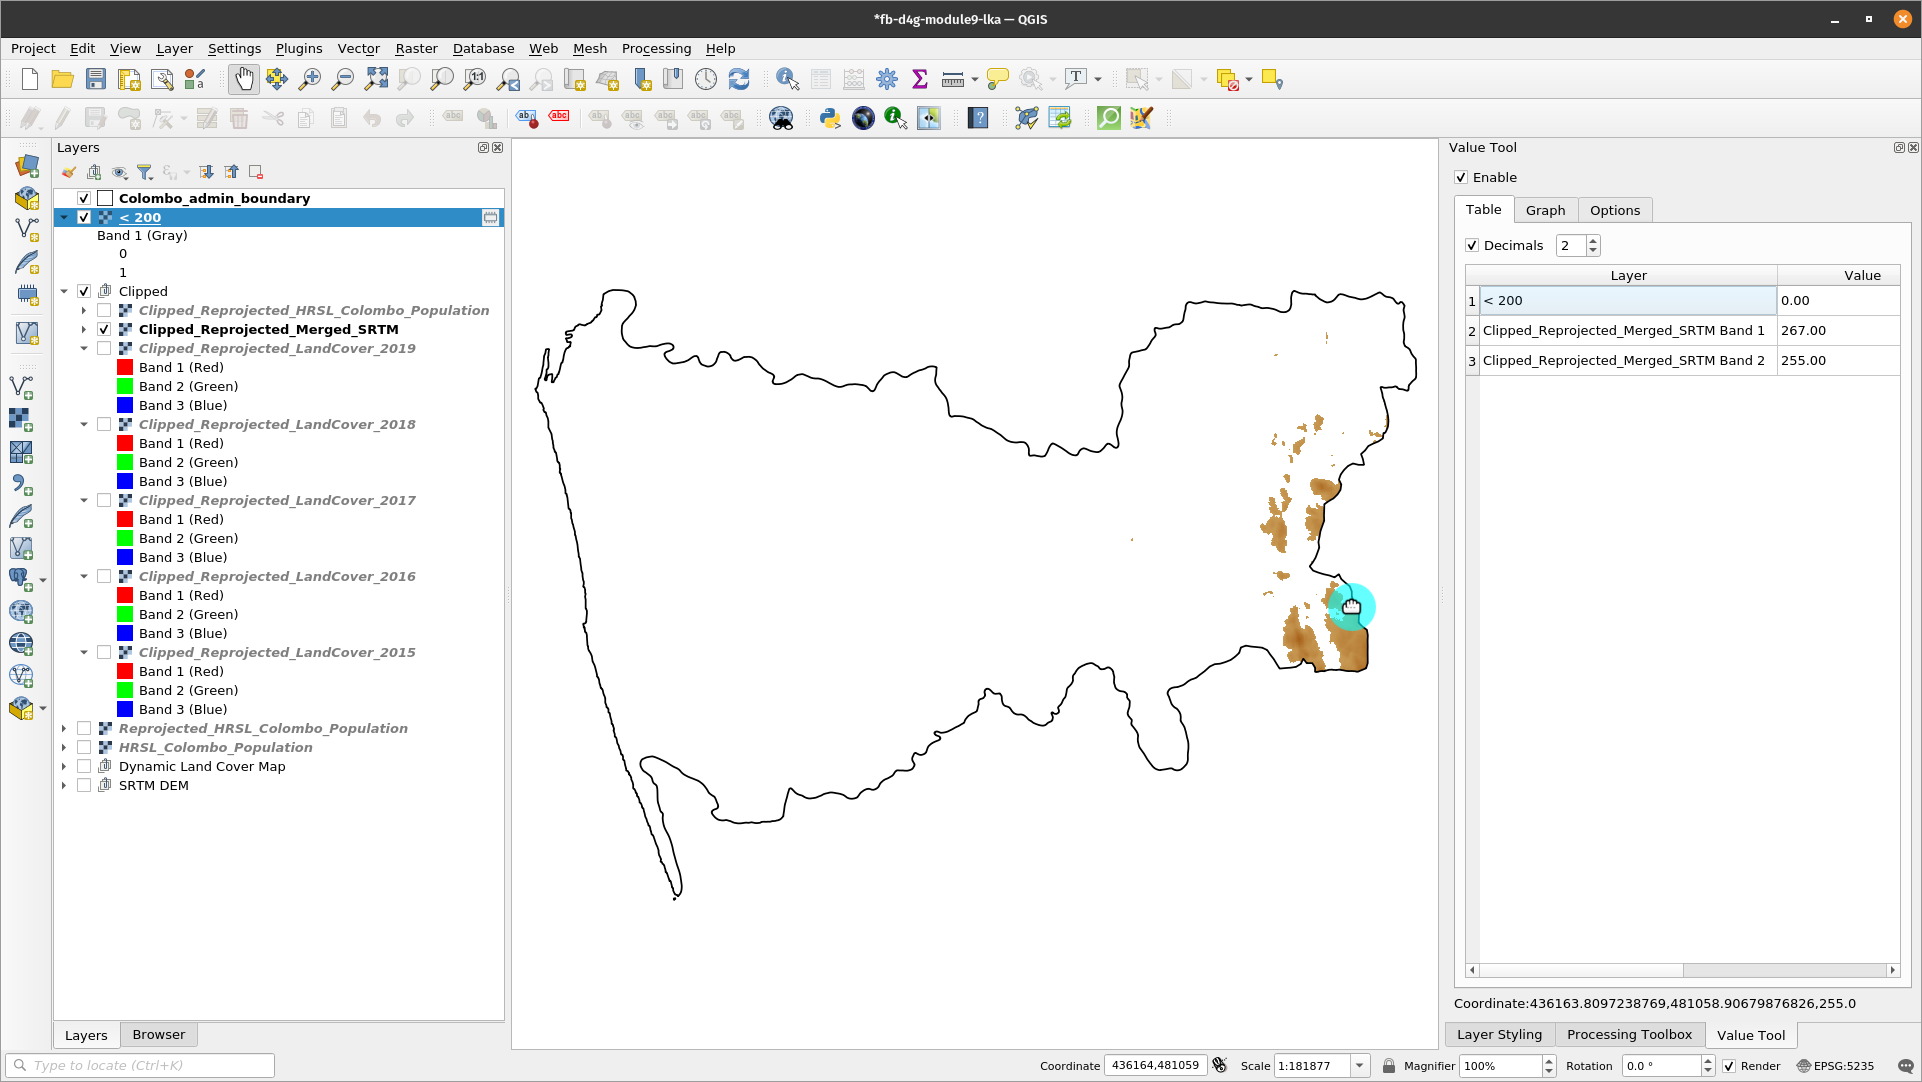
Task: Uncheck the Enable checkbox in Value Tool
Action: [x=1461, y=178]
